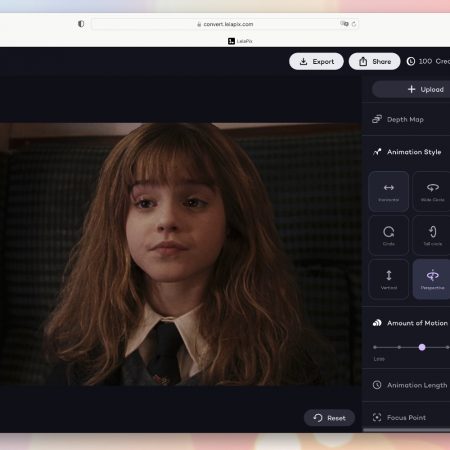Select the Tall Circle animation style

[432, 235]
